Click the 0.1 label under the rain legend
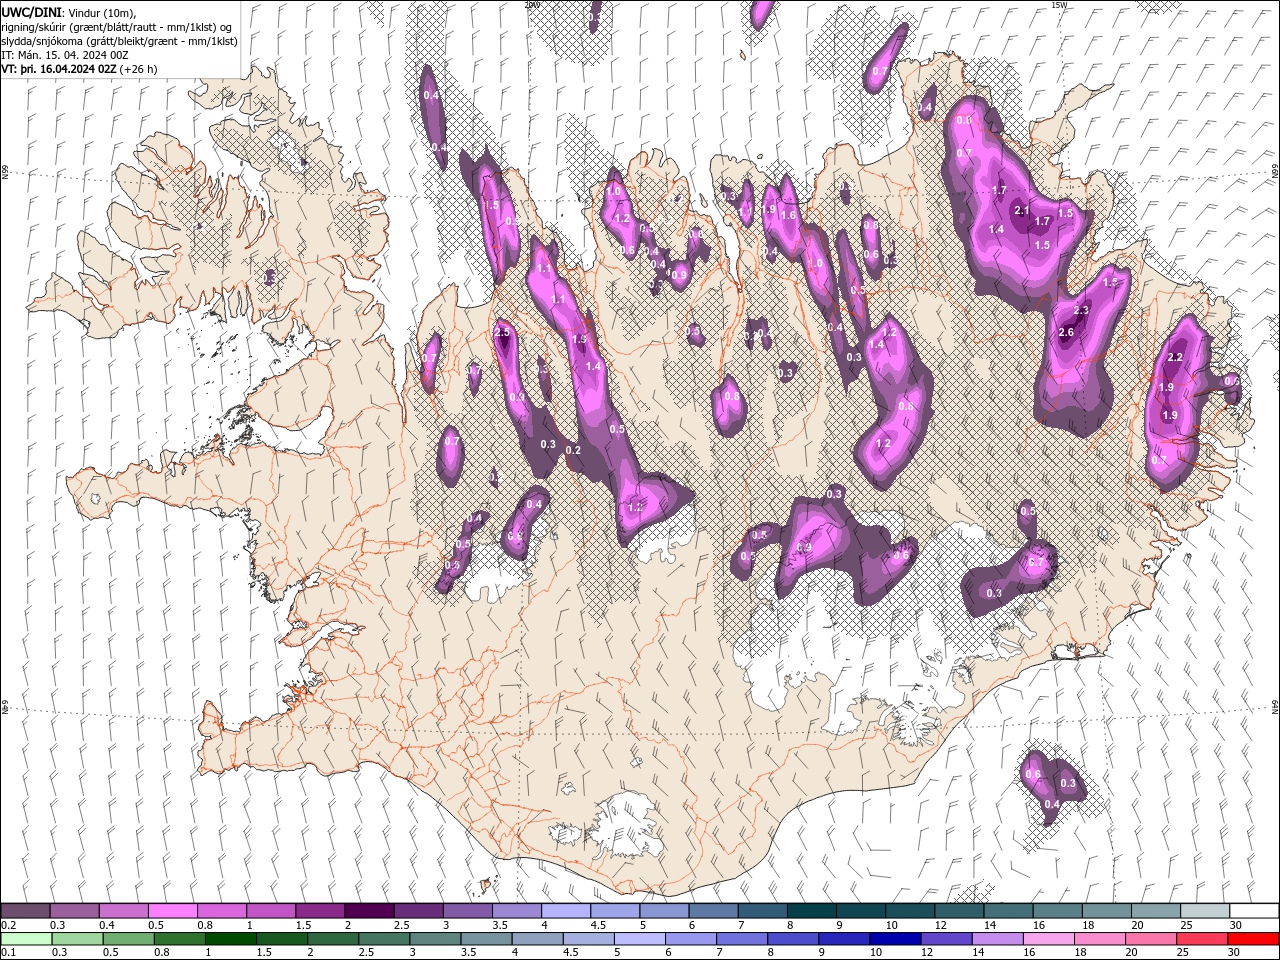Image resolution: width=1280 pixels, height=960 pixels. point(8,953)
